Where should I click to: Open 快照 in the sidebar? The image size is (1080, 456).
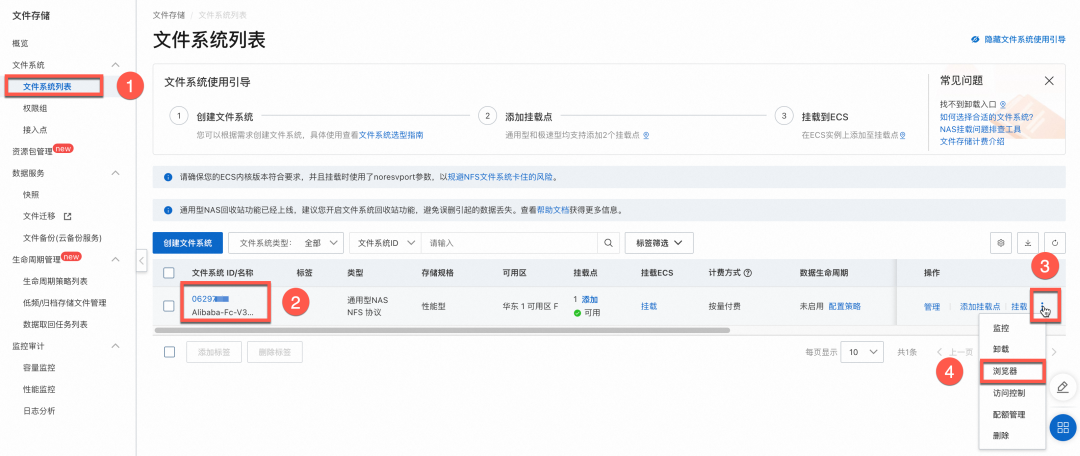click(31, 194)
